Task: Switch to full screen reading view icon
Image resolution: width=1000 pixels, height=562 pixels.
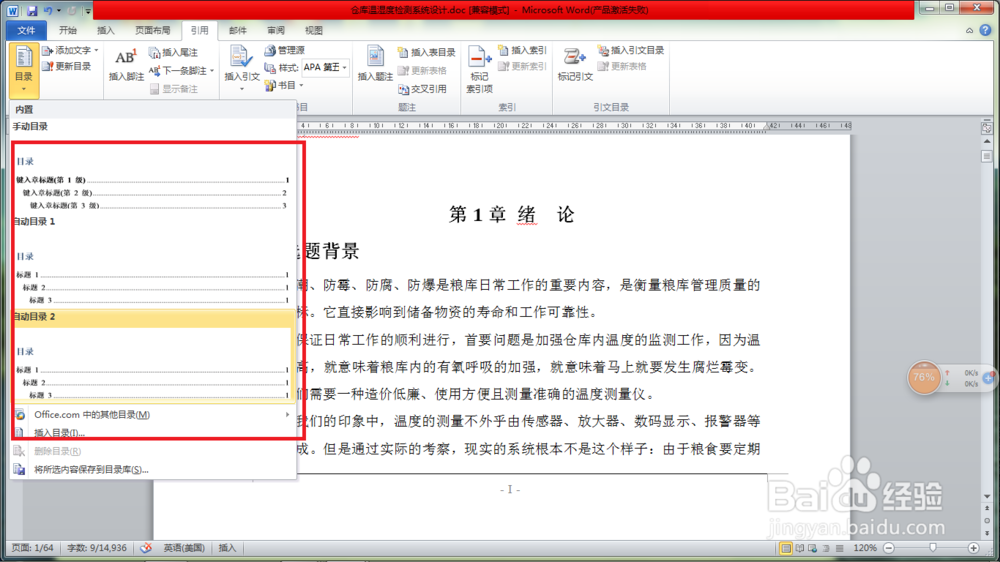Action: coord(799,548)
